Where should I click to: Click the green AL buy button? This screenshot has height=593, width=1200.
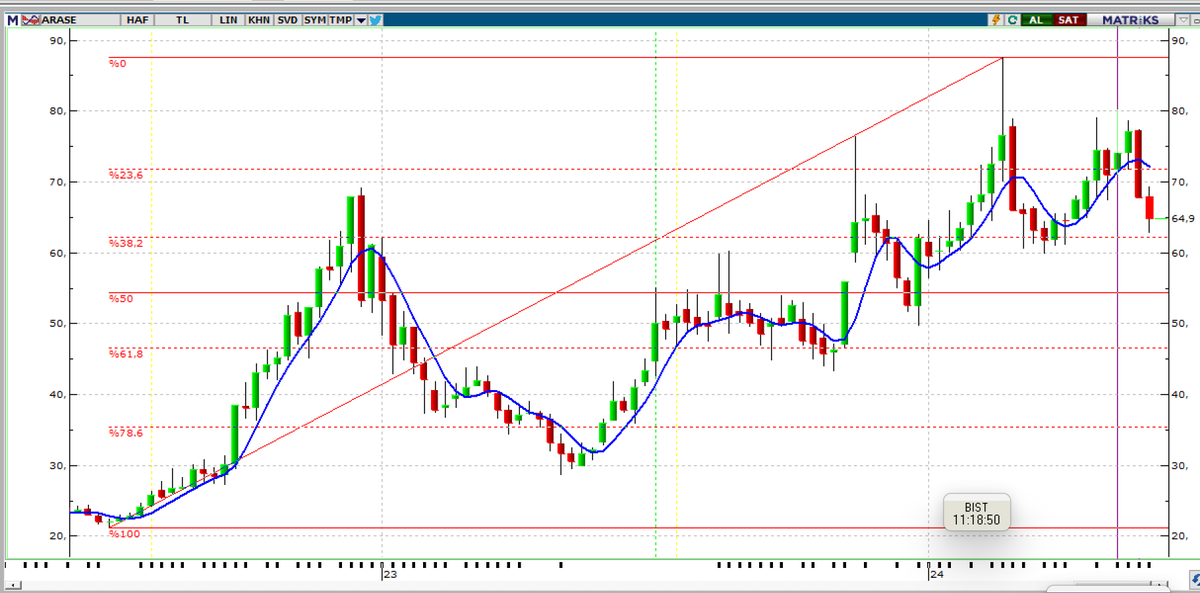pos(1037,20)
